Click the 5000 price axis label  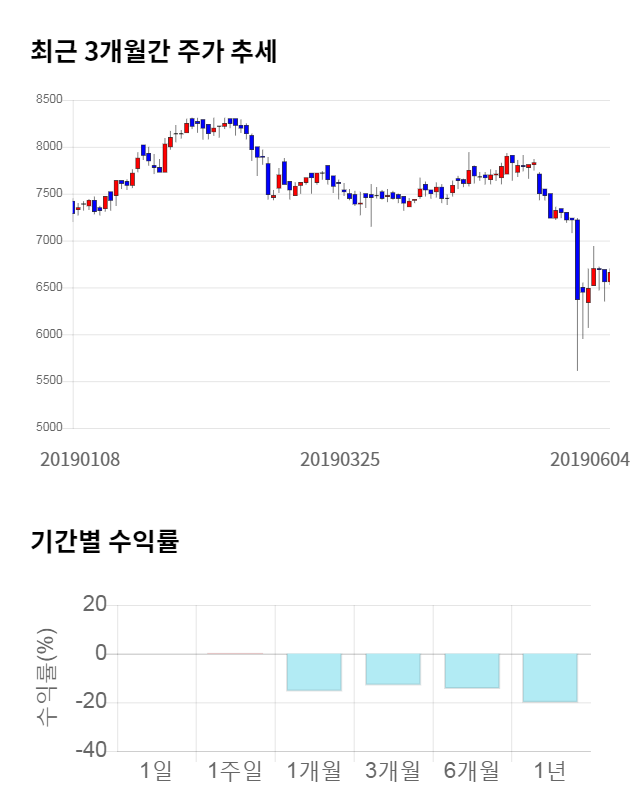pyautogui.click(x=48, y=428)
